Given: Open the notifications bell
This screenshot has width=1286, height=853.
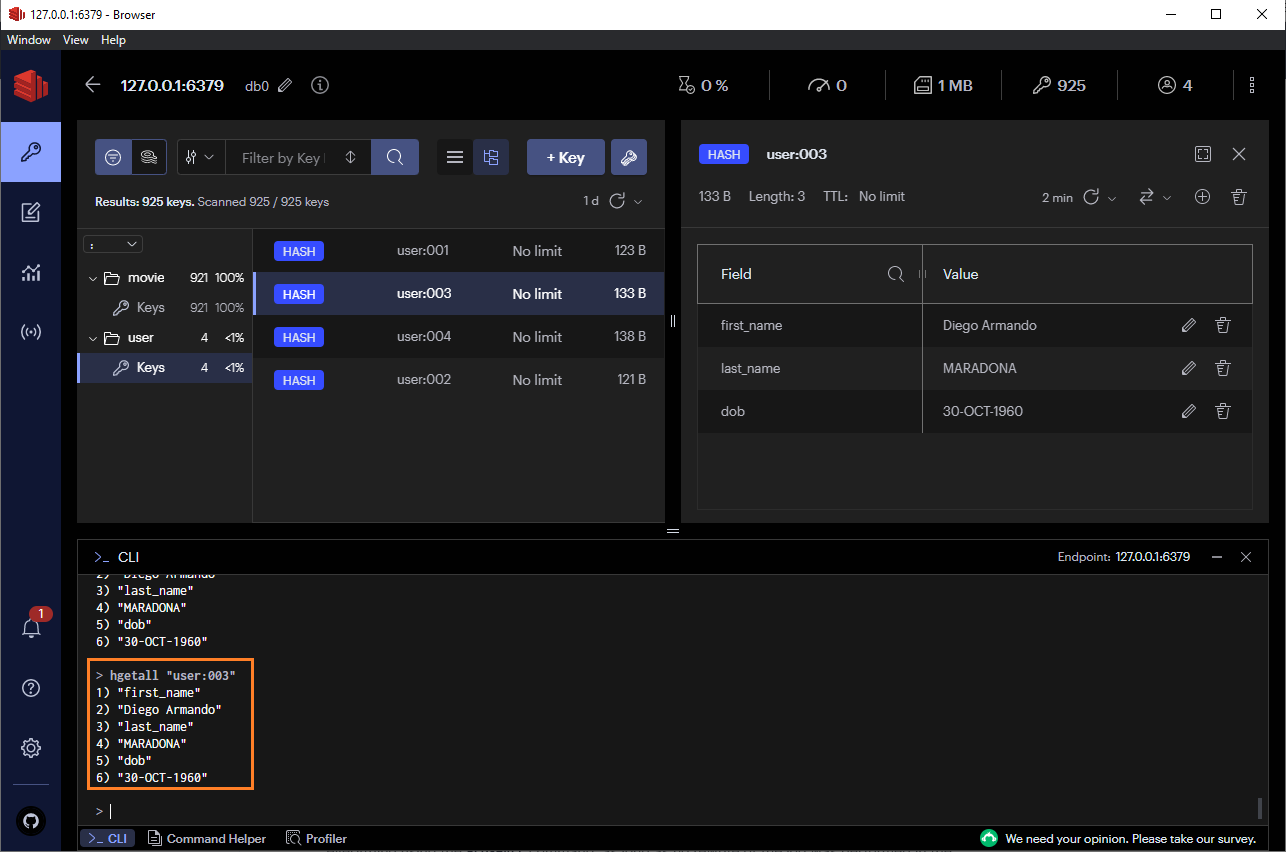Looking at the screenshot, I should coord(31,628).
